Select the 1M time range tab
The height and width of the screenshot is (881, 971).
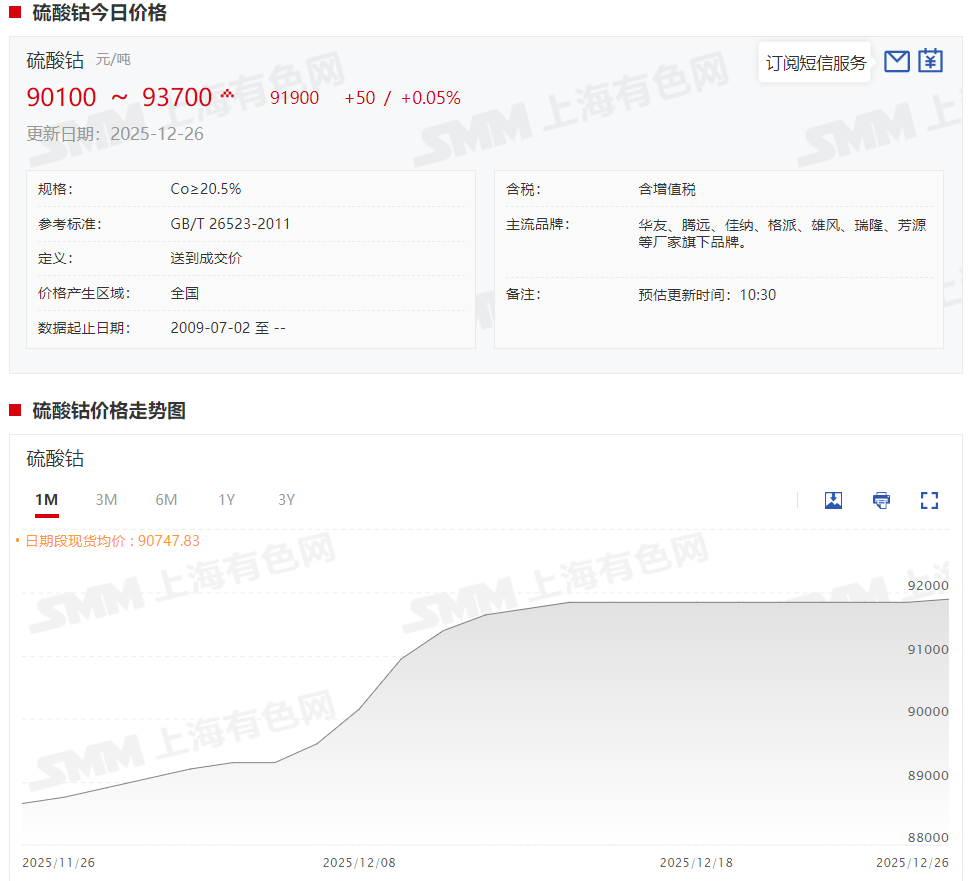pyautogui.click(x=46, y=500)
